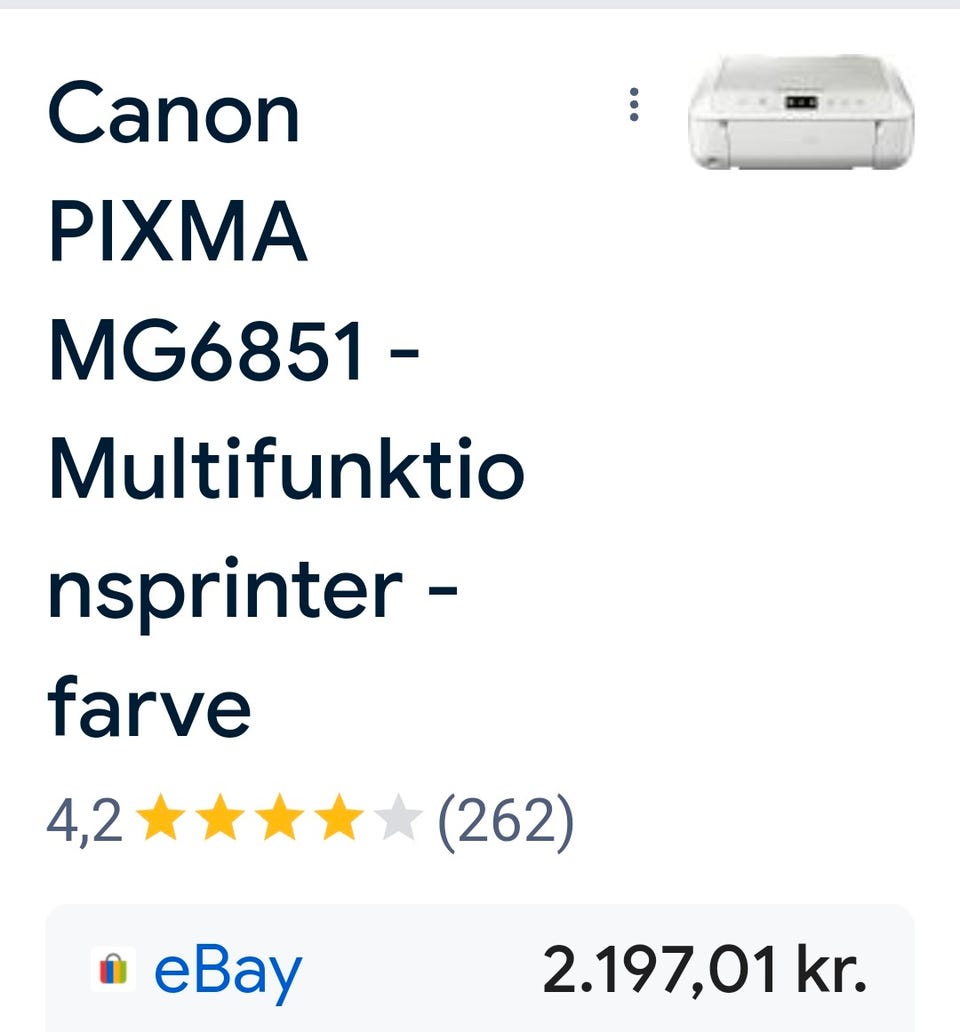Click the word farve in title

[x=149, y=707]
